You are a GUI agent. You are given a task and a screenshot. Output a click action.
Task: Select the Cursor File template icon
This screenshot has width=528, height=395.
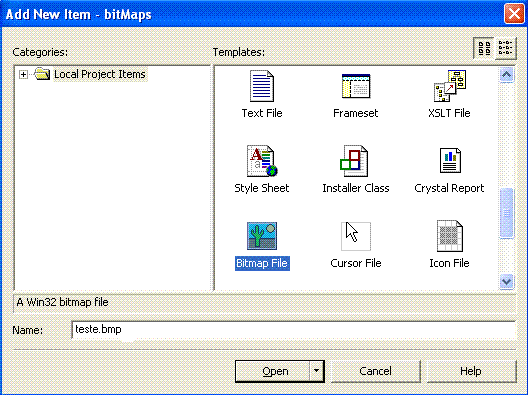356,236
